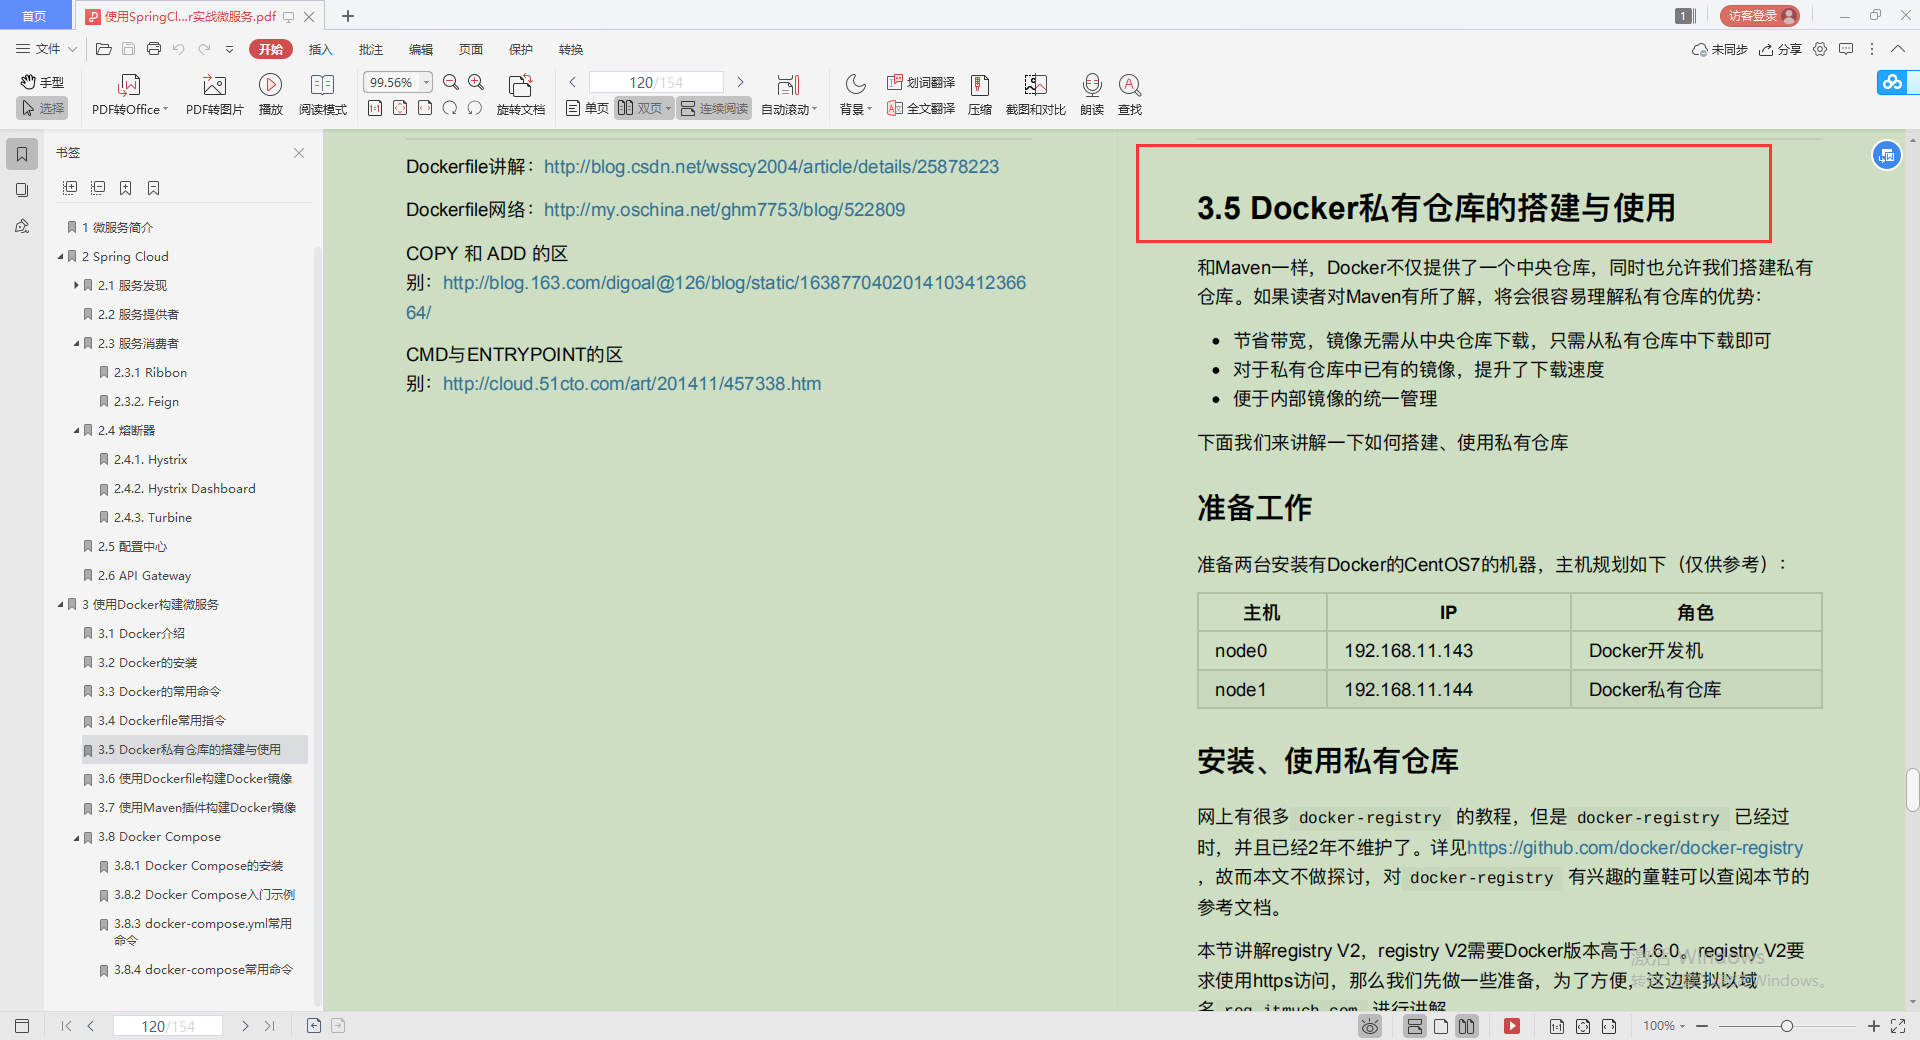Screen dimensions: 1920x1040
Task: Open the github docker-registry link
Action: [1635, 848]
